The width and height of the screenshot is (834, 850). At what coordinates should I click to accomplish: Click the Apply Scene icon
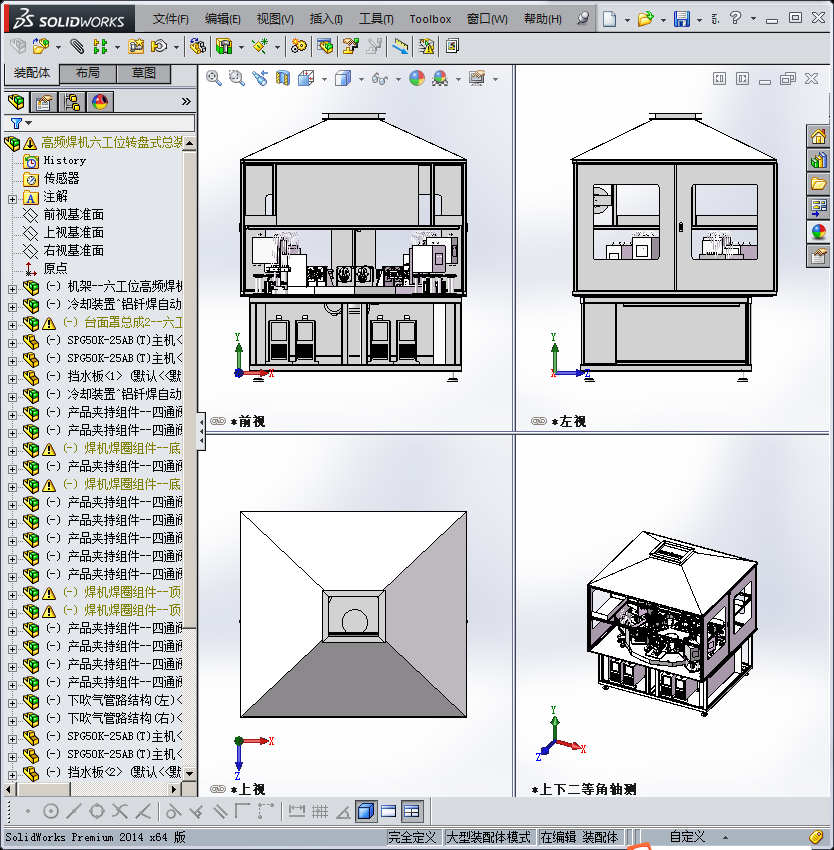(x=440, y=78)
